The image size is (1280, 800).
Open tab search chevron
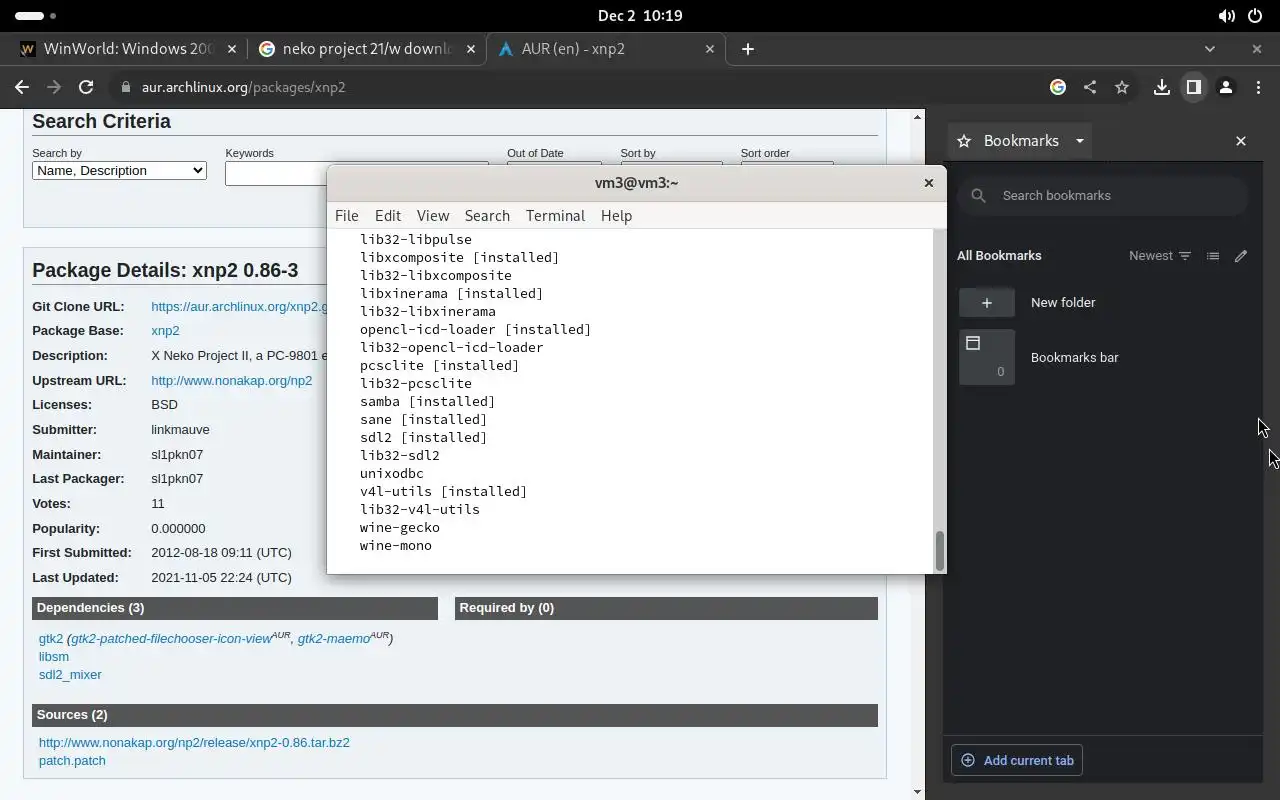tap(1210, 49)
